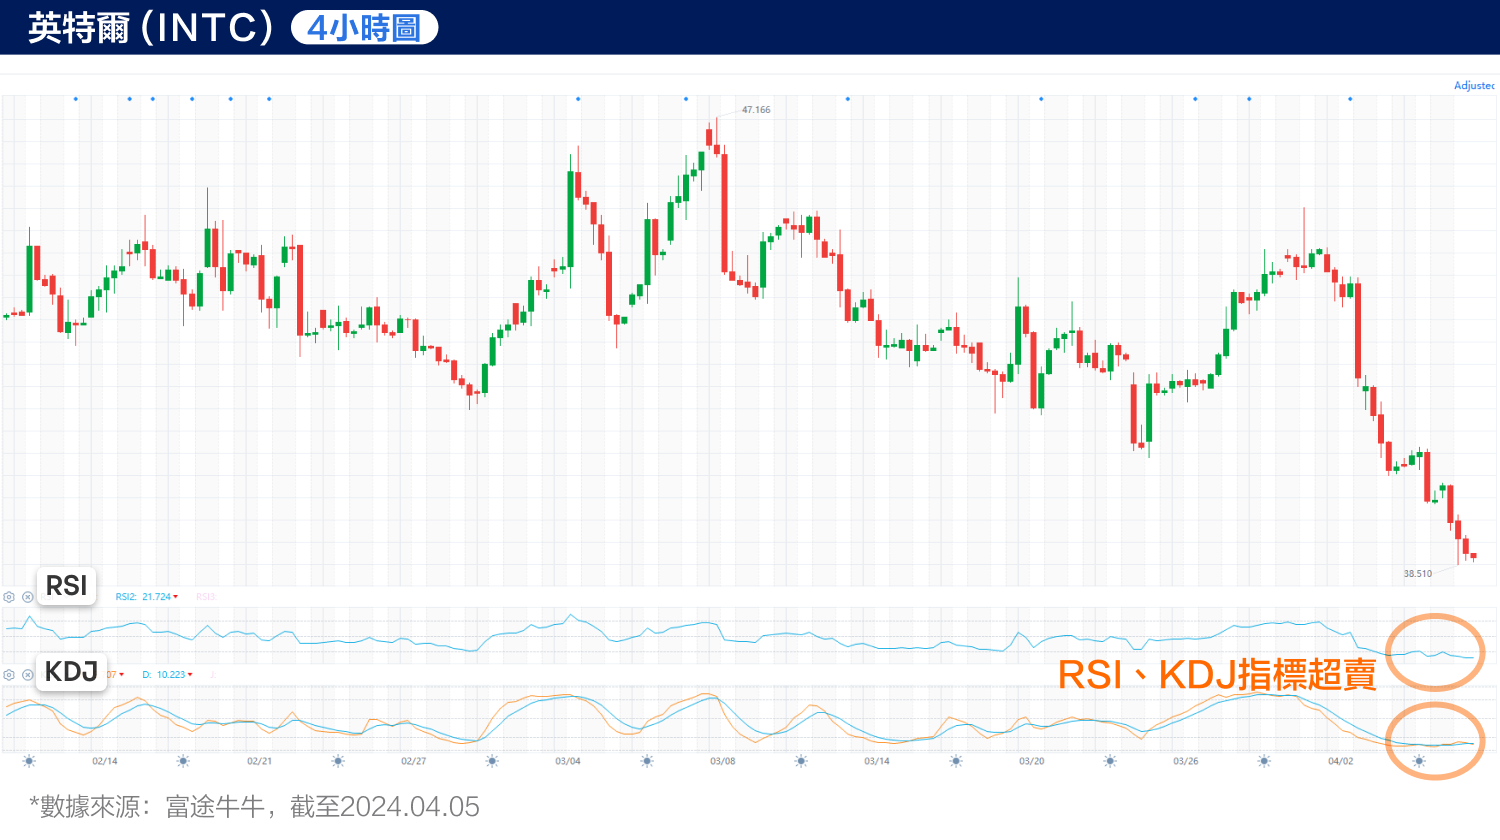Click the Adjusted price link
The width and height of the screenshot is (1500, 840).
[x=1474, y=86]
